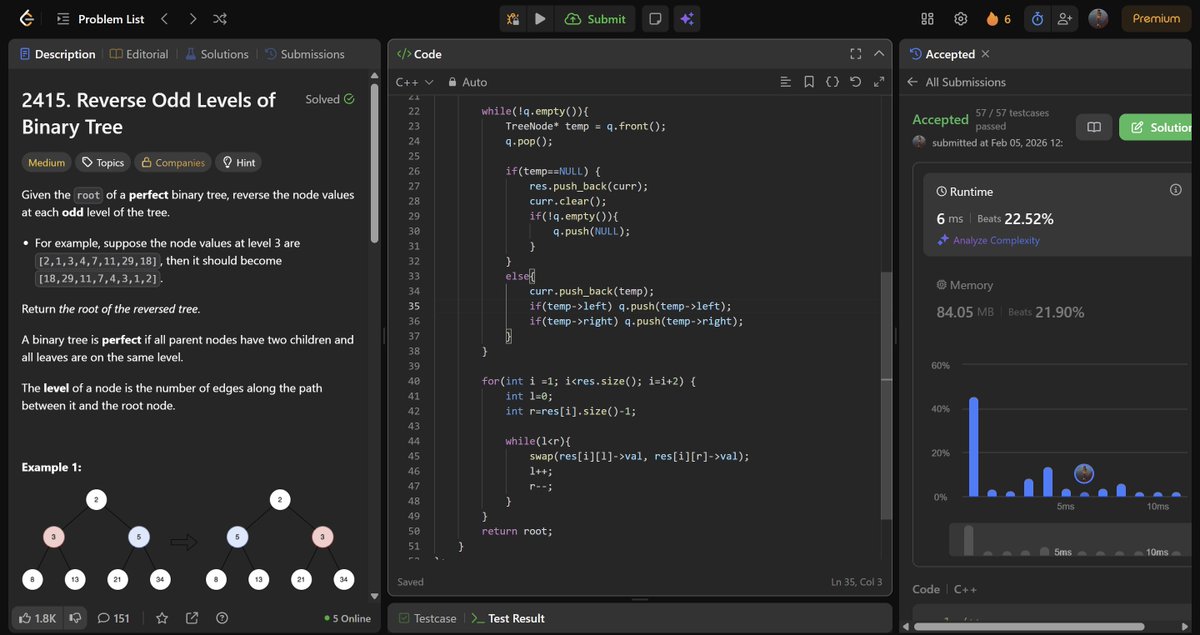Open the Testcase tab

[428, 618]
